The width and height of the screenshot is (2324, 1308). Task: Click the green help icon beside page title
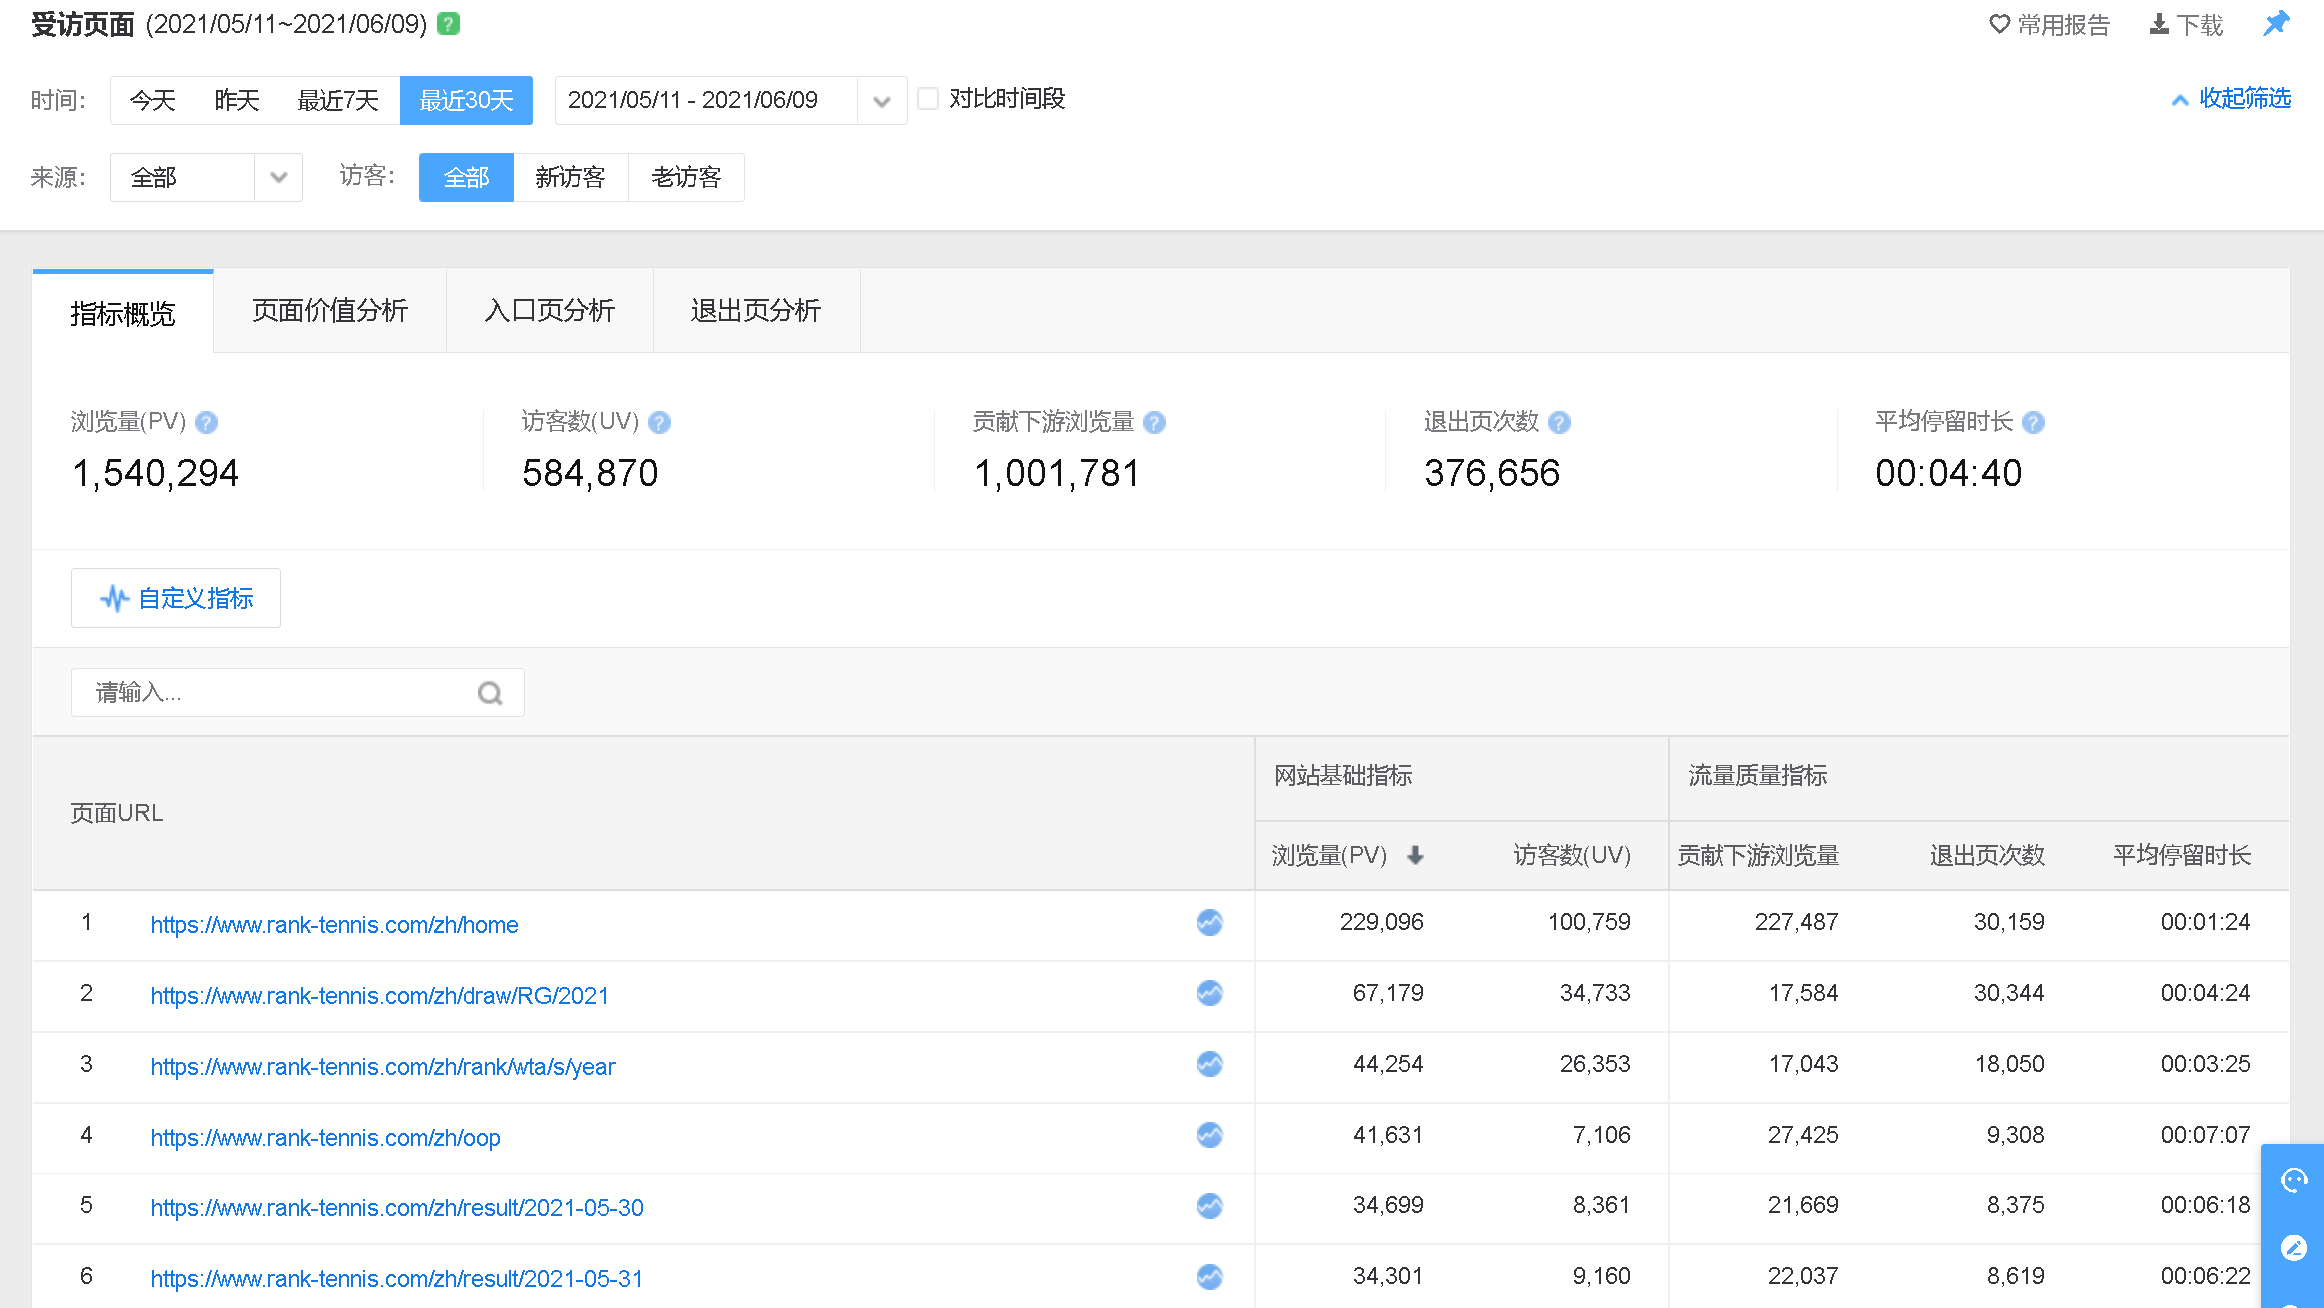click(x=449, y=23)
